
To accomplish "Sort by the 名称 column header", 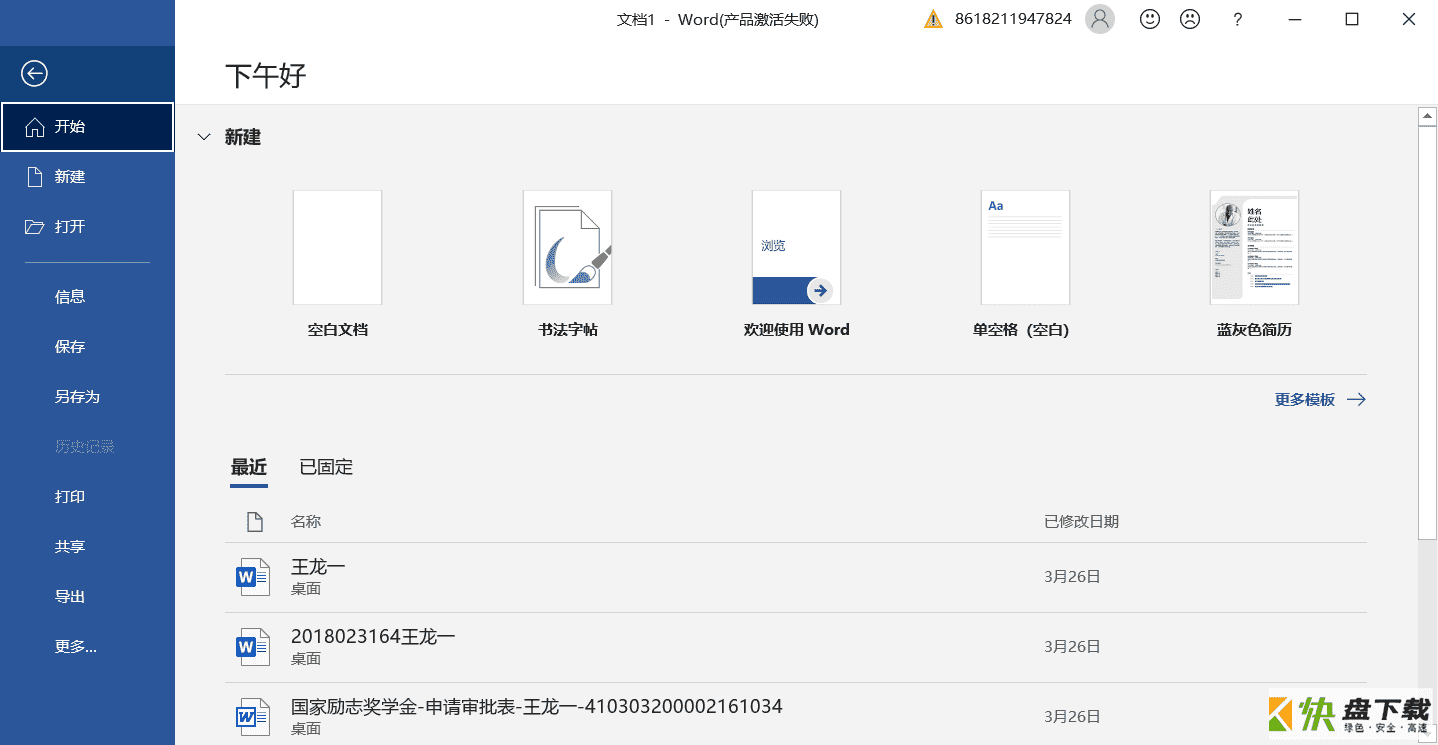I will click(306, 522).
